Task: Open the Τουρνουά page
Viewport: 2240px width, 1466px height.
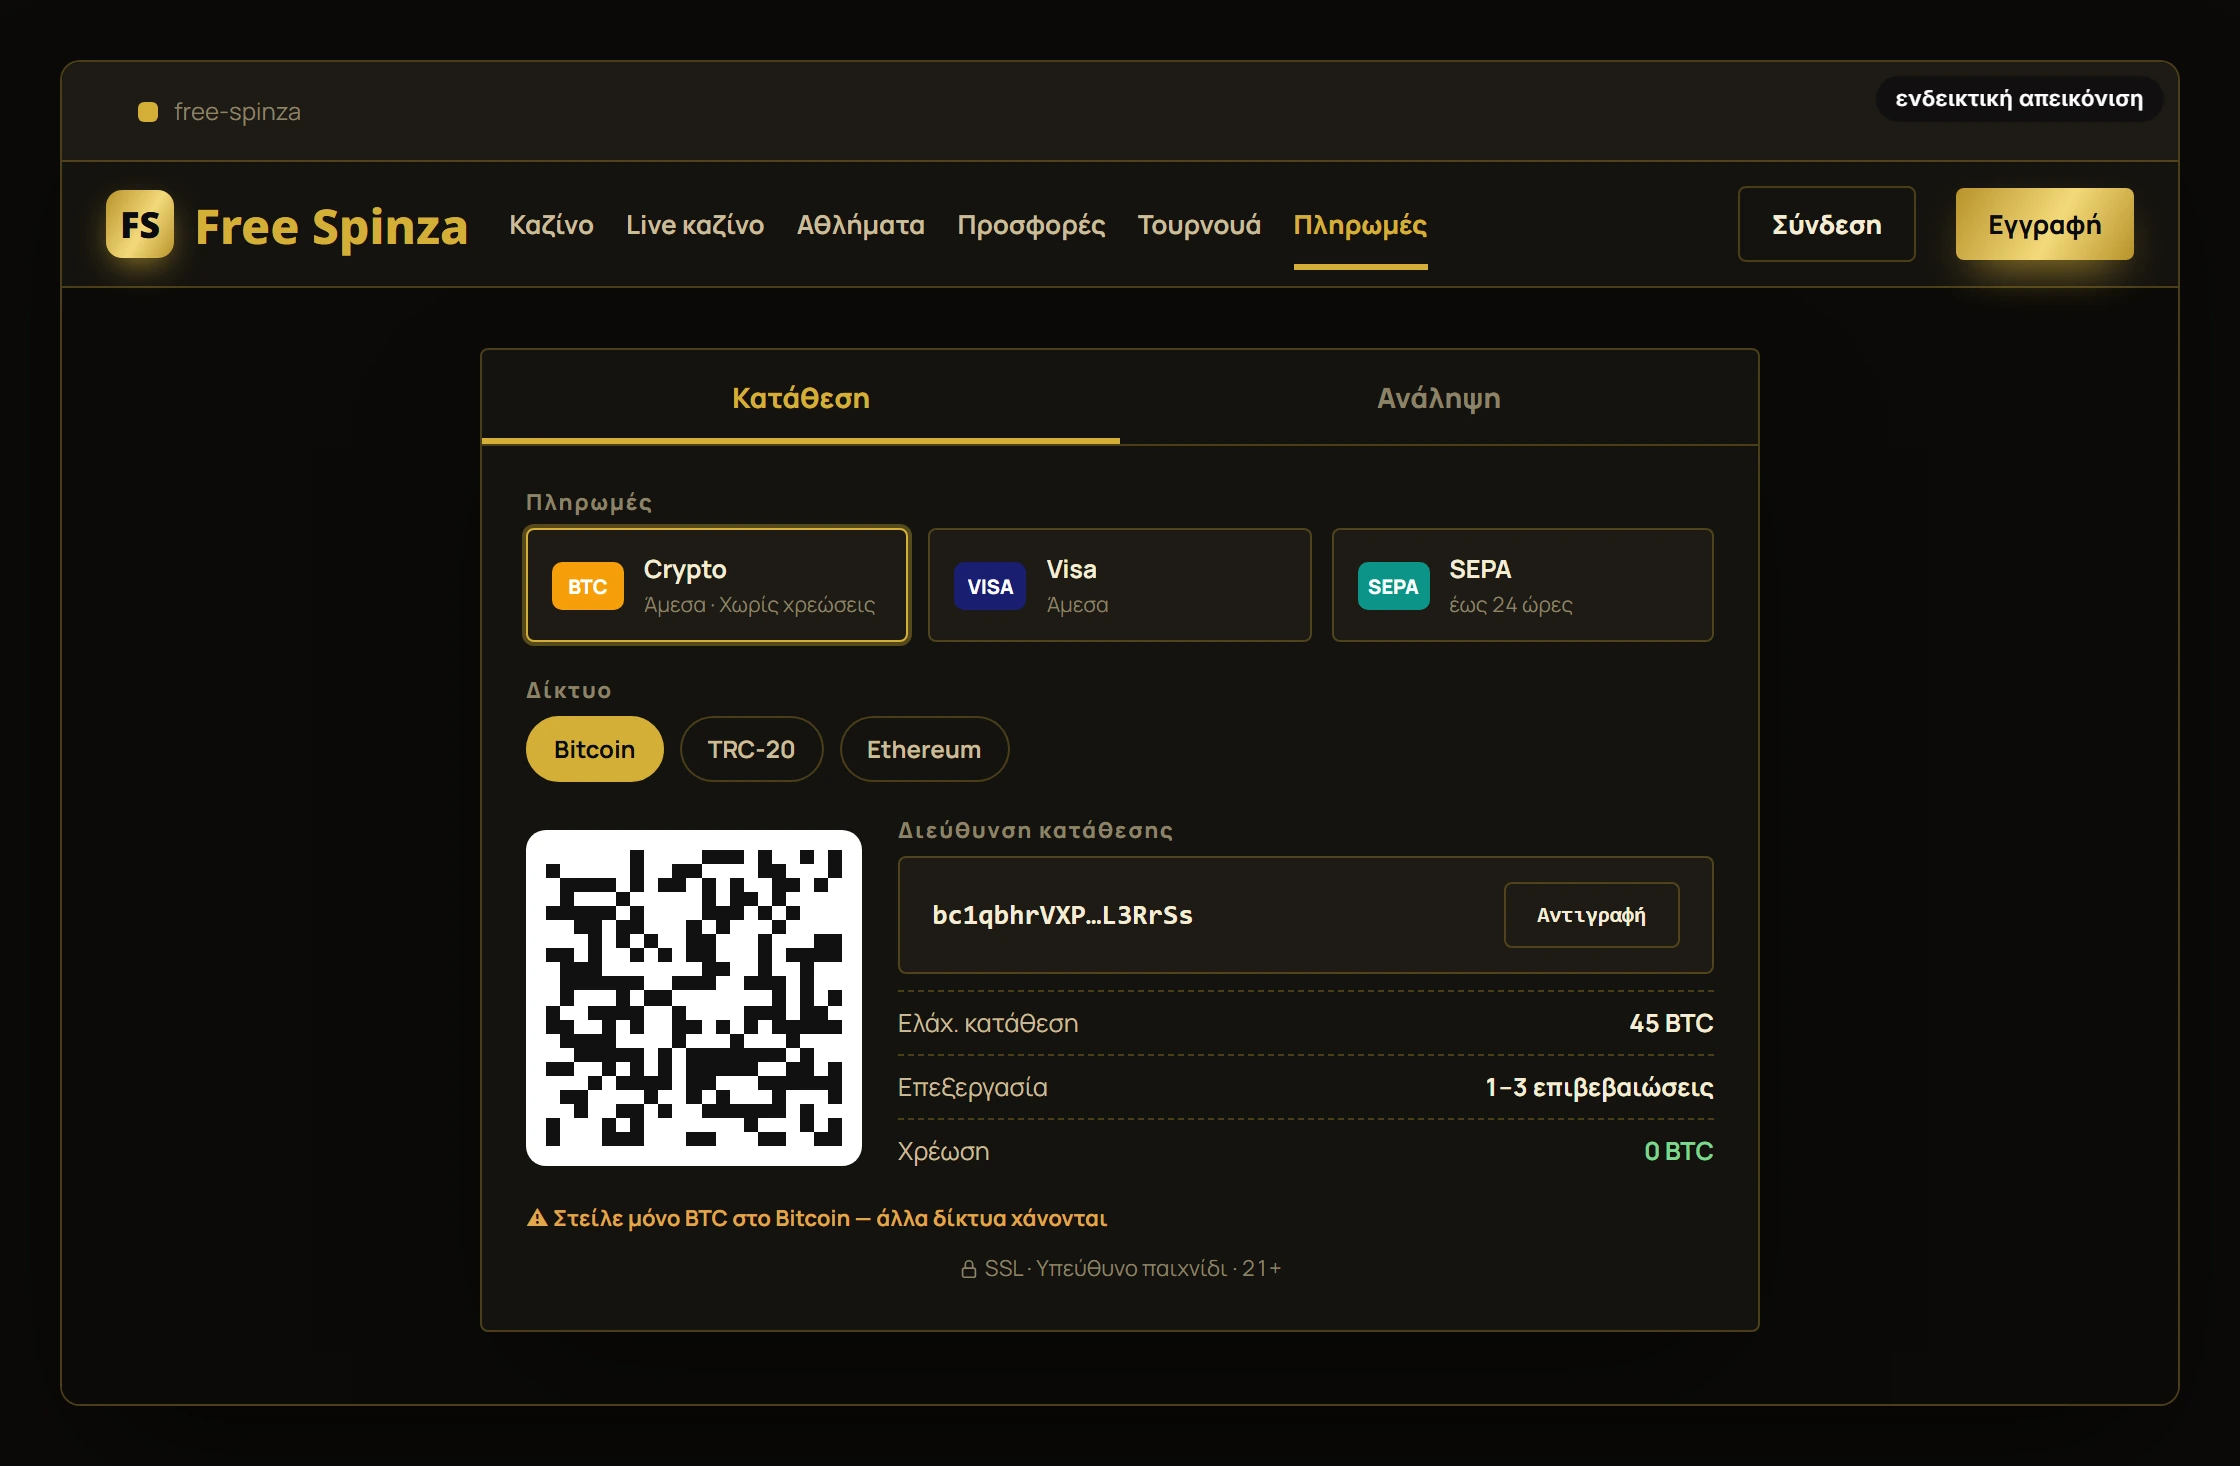Action: pos(1199,225)
